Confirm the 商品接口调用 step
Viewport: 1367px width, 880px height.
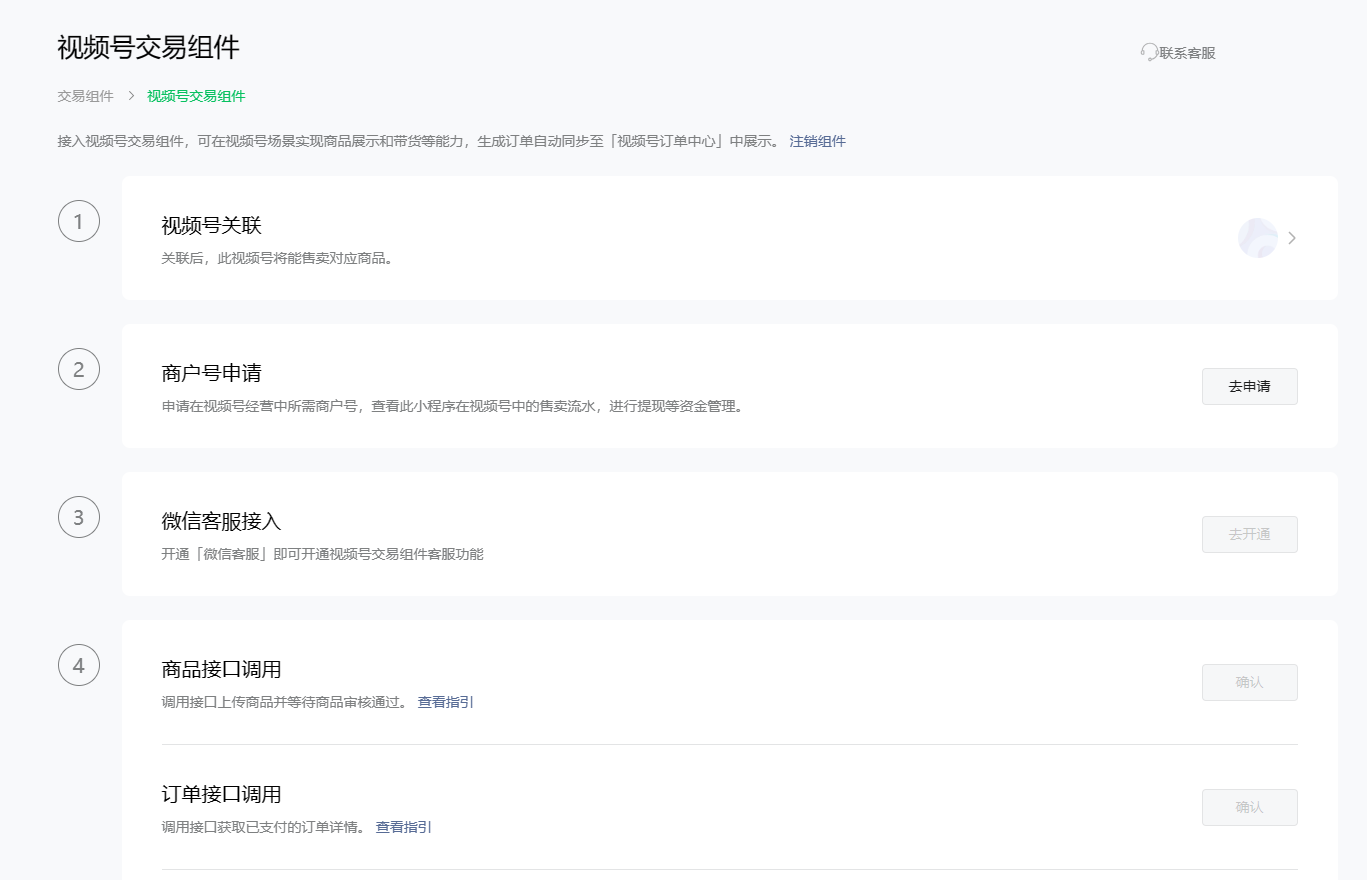pyautogui.click(x=1249, y=682)
